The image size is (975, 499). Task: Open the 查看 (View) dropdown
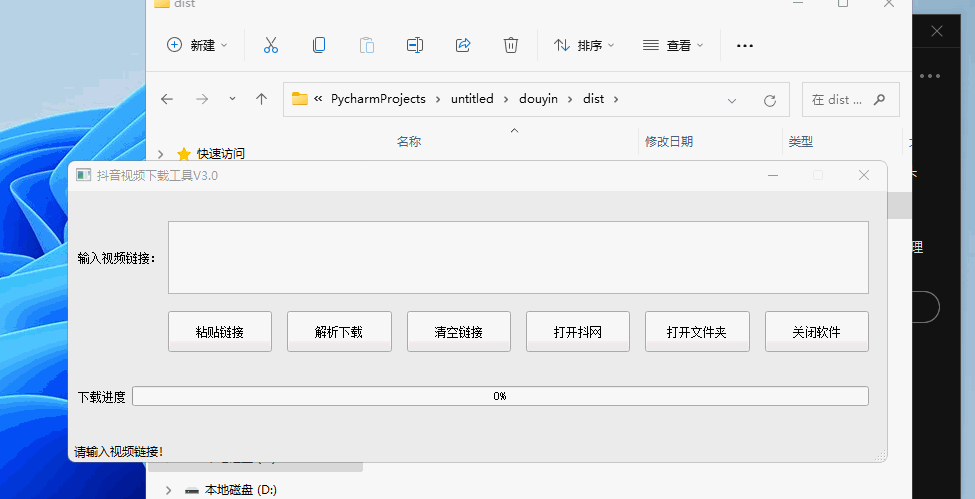[673, 45]
